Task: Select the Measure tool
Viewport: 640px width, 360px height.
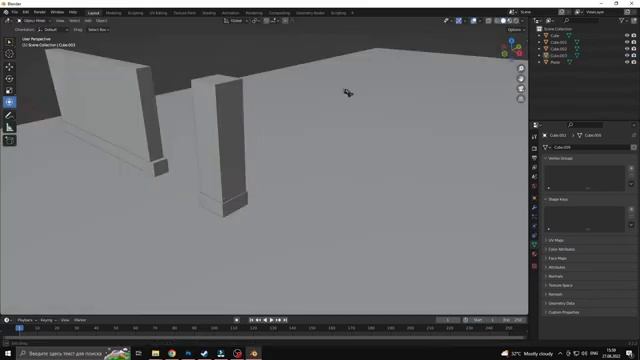Action: (x=9, y=127)
